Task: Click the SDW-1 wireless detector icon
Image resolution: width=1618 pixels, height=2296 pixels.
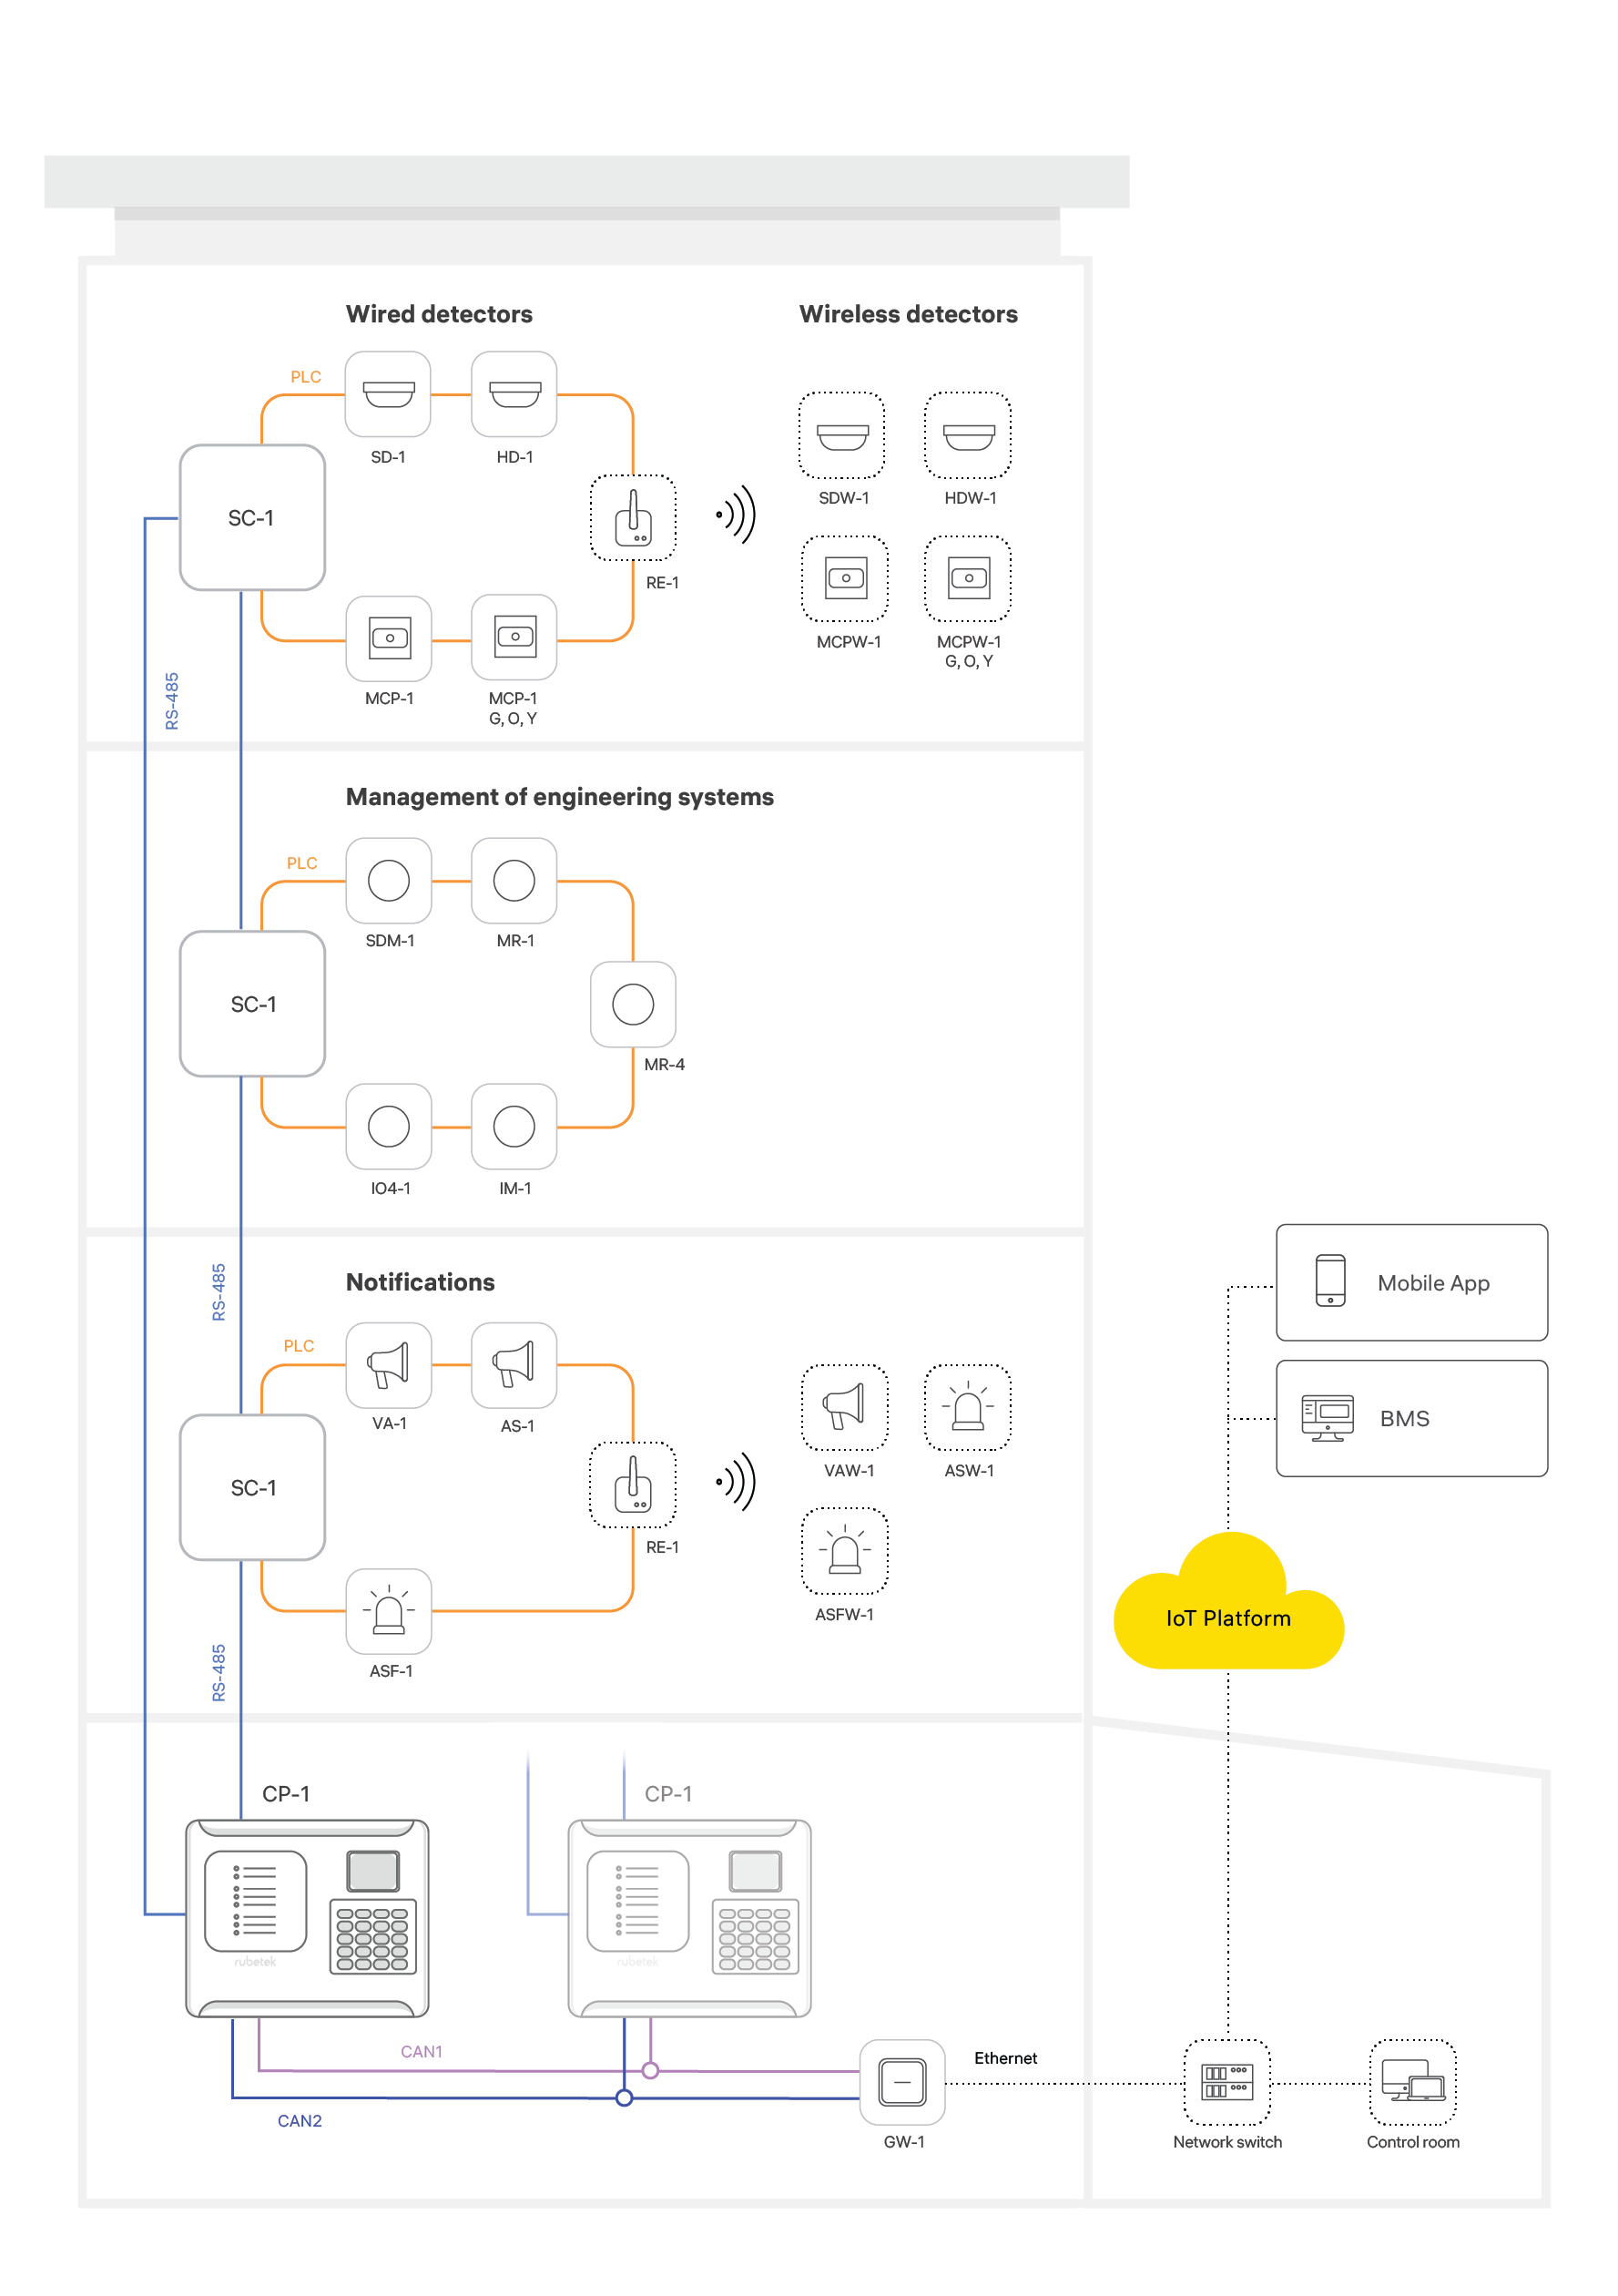Action: (842, 436)
